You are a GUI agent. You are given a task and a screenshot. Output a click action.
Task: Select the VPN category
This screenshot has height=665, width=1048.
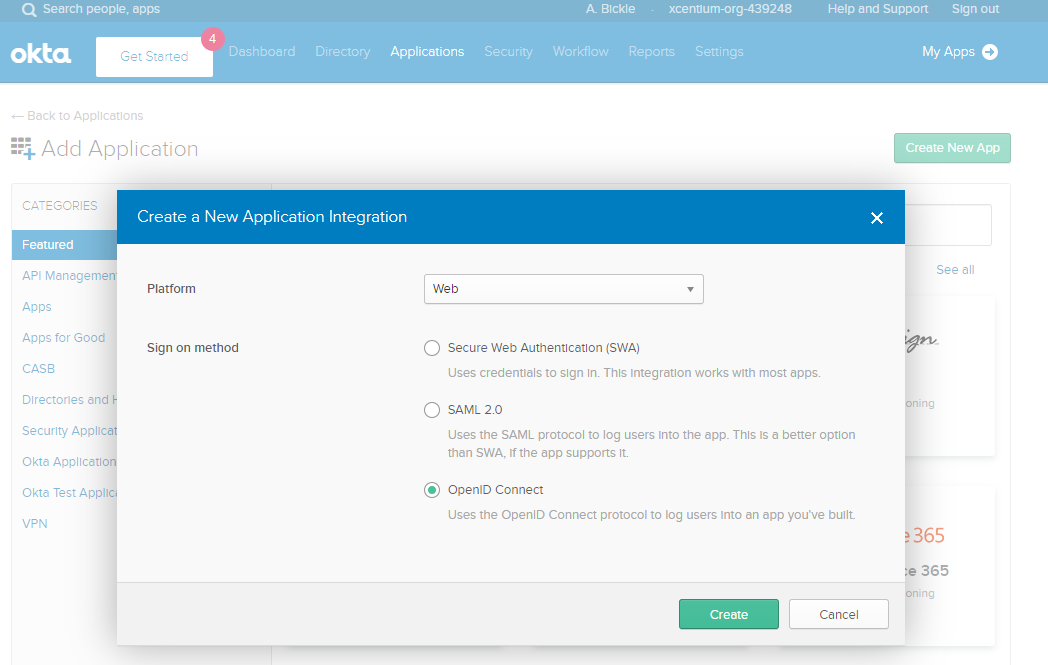click(x=35, y=523)
